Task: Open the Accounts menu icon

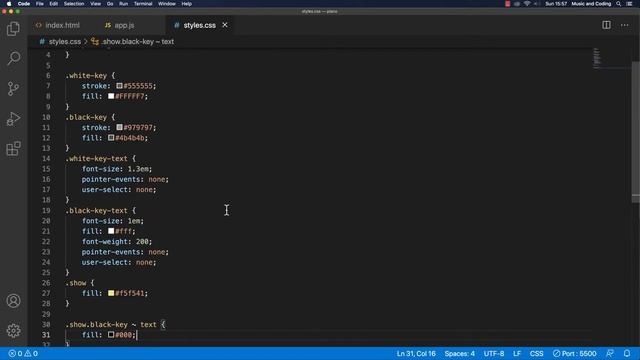Action: pyautogui.click(x=13, y=301)
